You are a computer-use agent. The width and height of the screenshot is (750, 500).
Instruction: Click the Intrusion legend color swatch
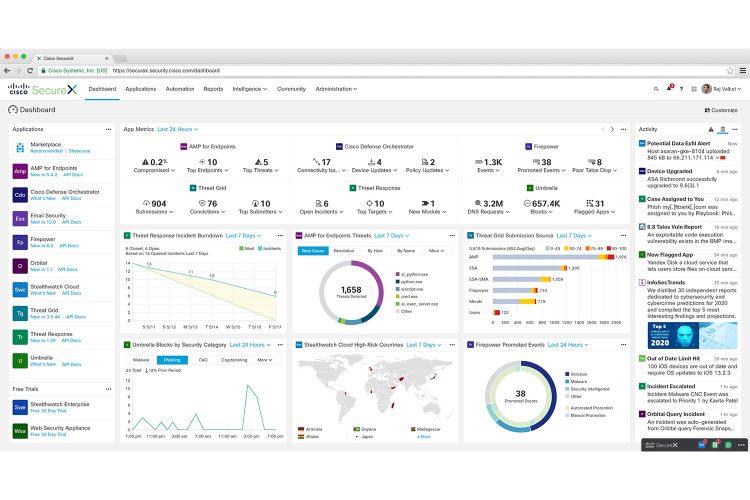coord(567,374)
